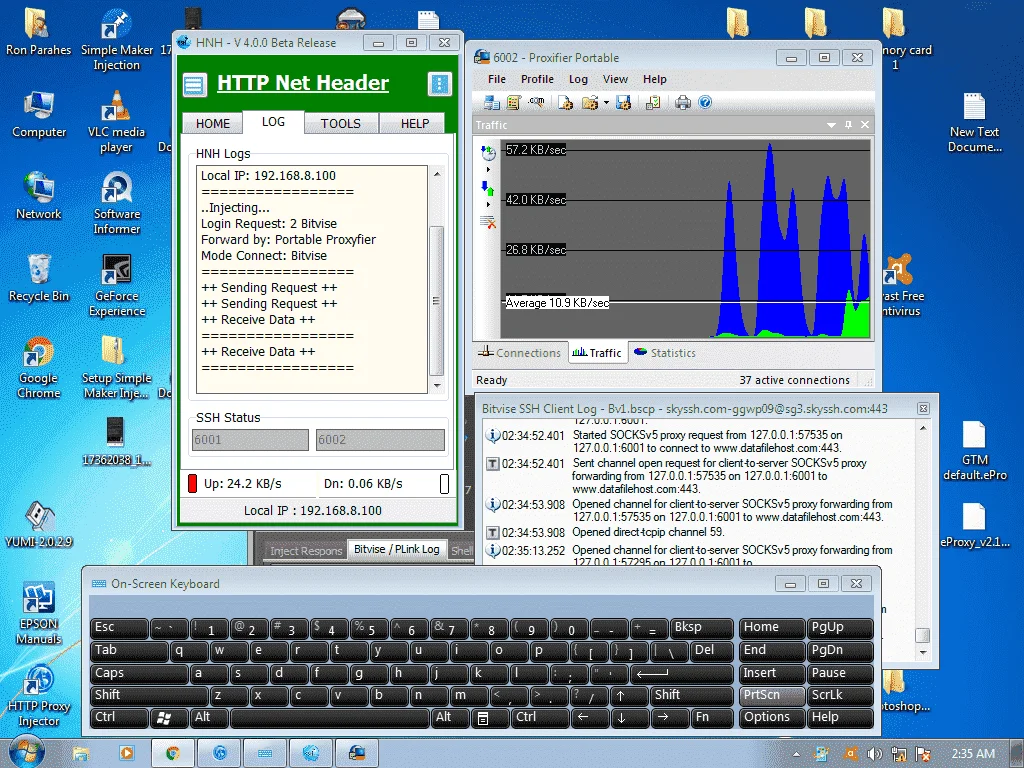Click the HTTP Net Header title link

(x=303, y=83)
